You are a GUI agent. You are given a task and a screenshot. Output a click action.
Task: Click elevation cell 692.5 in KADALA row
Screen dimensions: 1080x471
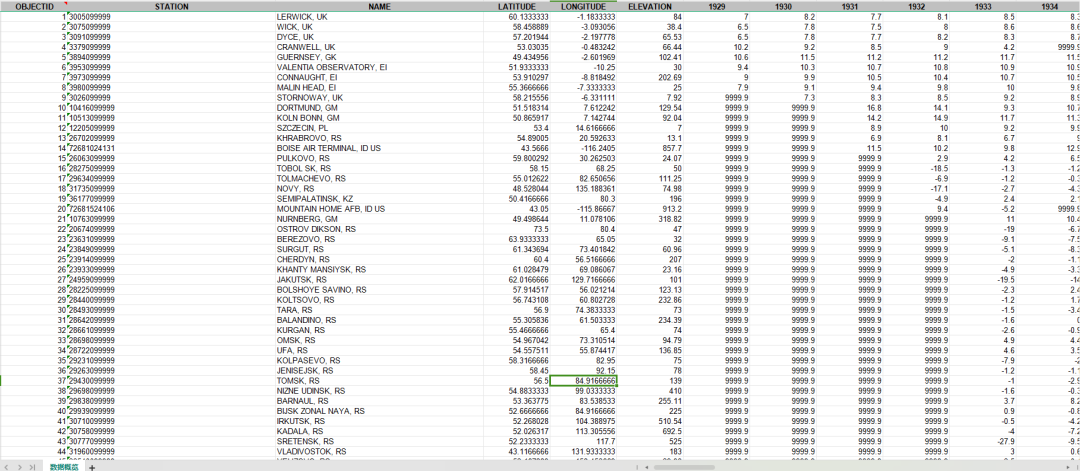point(650,432)
